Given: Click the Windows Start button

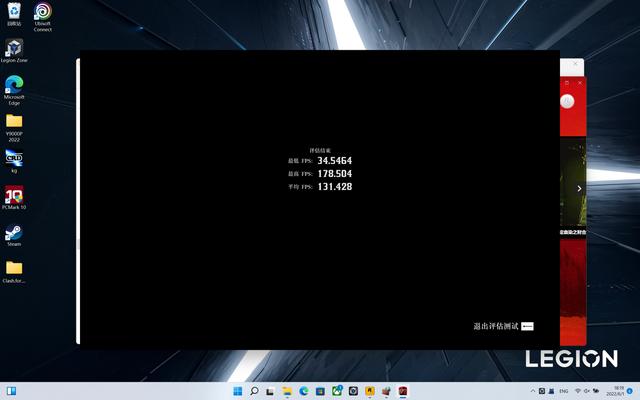Looking at the screenshot, I should pyautogui.click(x=238, y=390).
